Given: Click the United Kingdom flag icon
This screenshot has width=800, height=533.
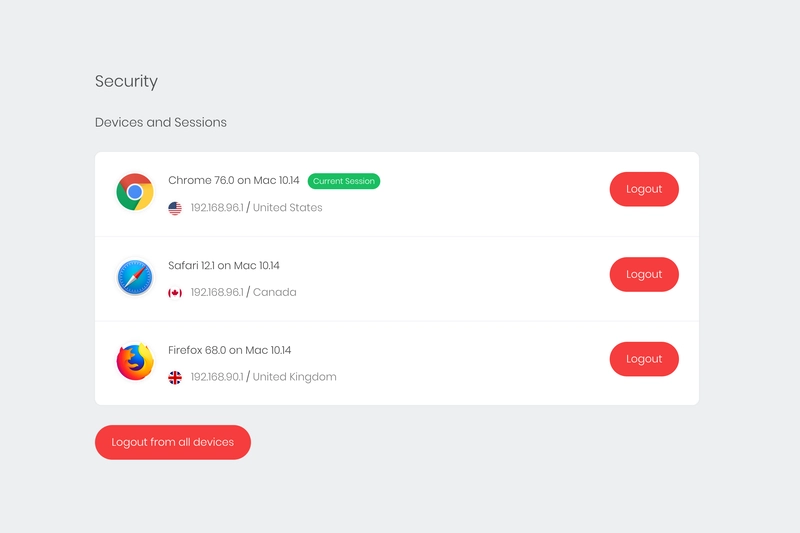Looking at the screenshot, I should pos(175,377).
